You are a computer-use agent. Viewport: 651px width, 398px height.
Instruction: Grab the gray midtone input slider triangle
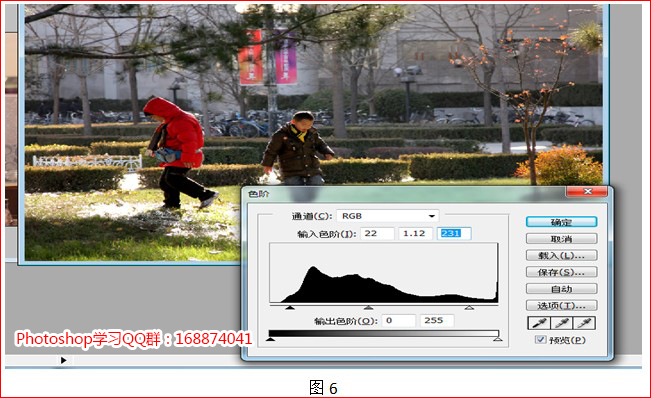pos(368,308)
